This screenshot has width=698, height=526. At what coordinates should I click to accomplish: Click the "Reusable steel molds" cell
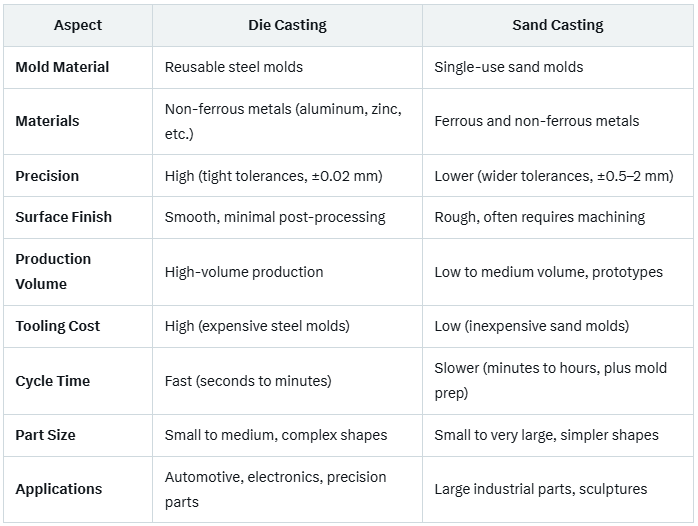pyautogui.click(x=233, y=67)
